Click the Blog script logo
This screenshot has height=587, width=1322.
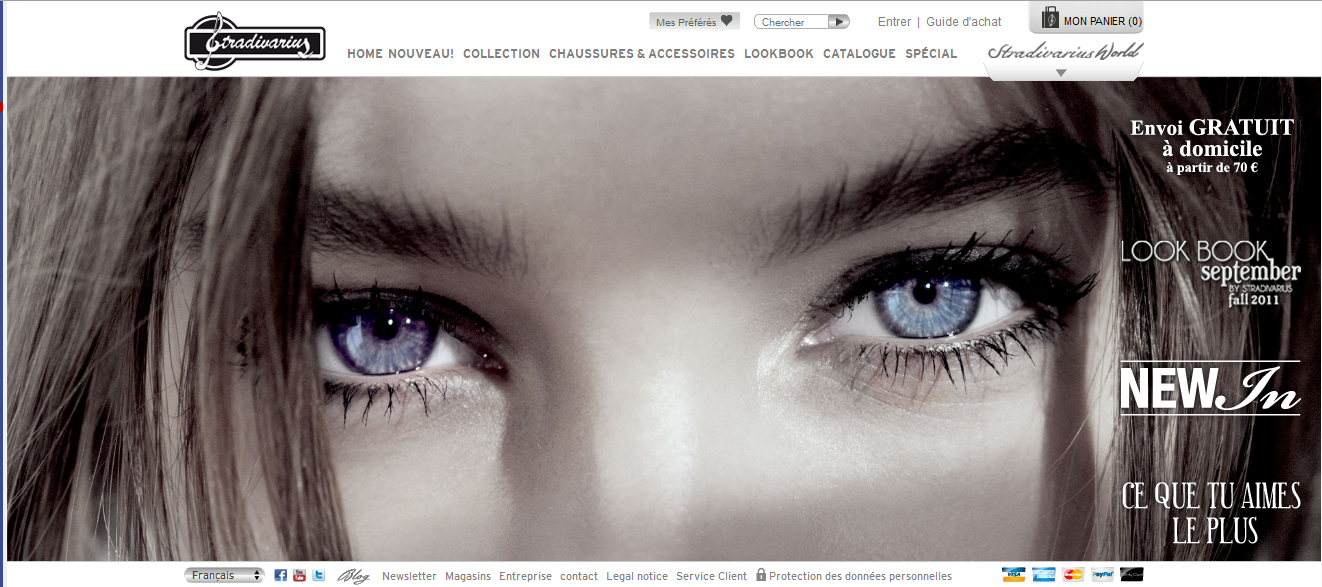353,576
